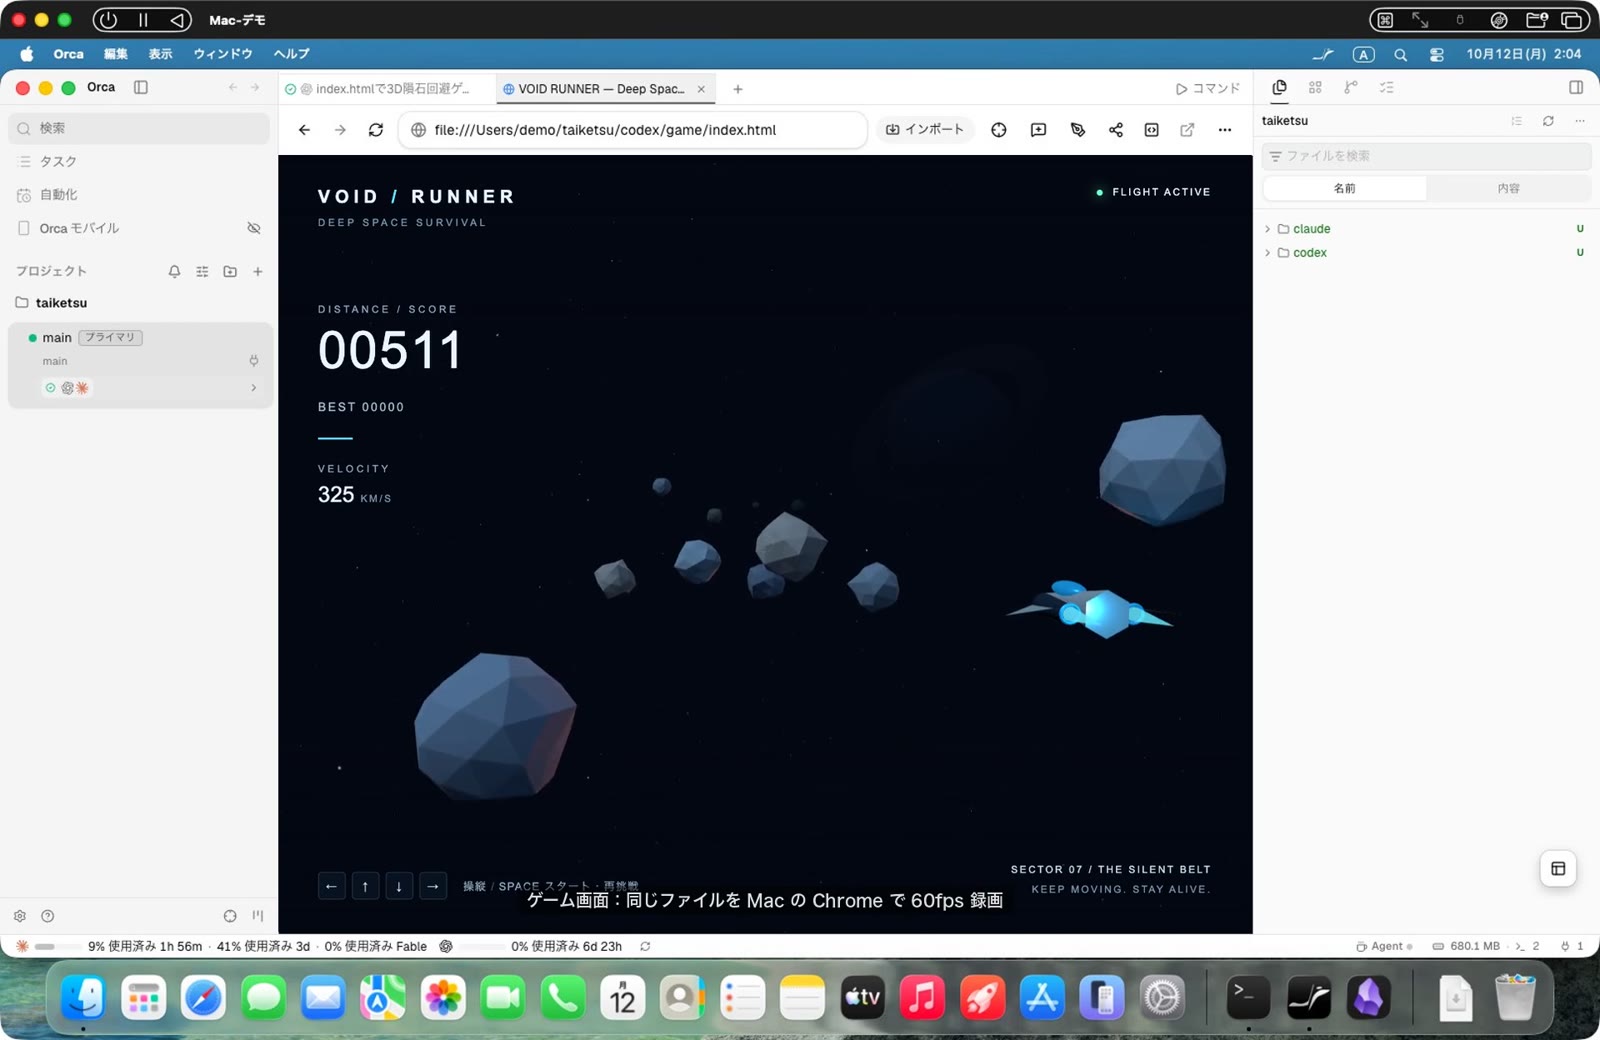Open taiketsu panel more options menu

point(1580,121)
